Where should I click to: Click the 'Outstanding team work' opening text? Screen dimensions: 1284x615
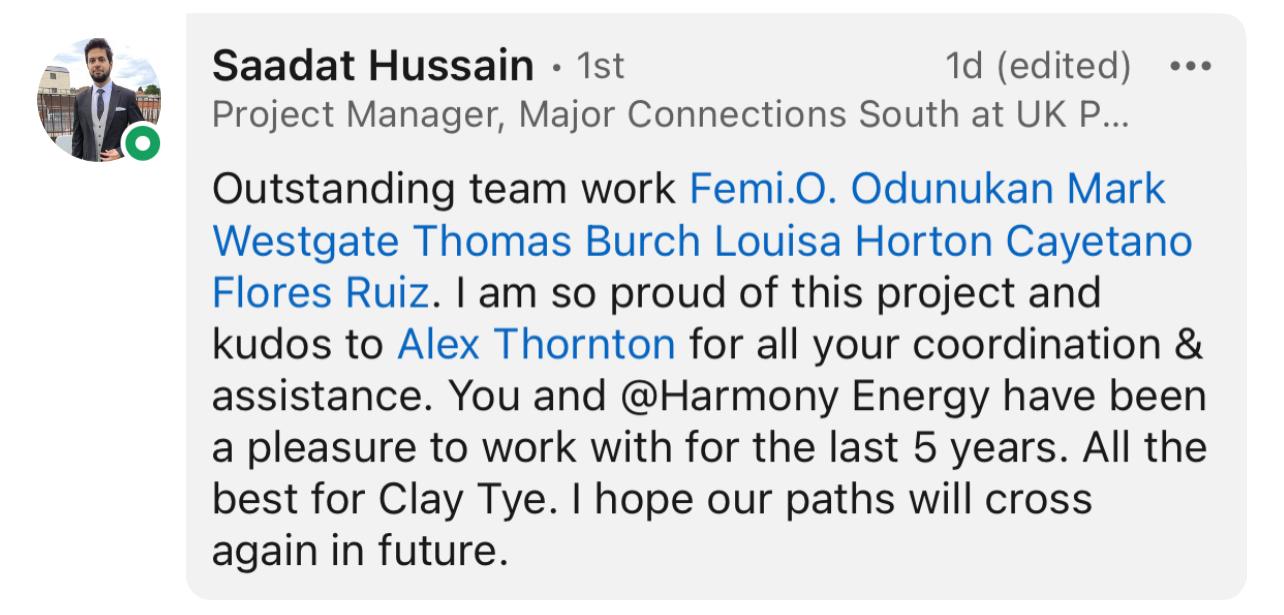tap(445, 189)
